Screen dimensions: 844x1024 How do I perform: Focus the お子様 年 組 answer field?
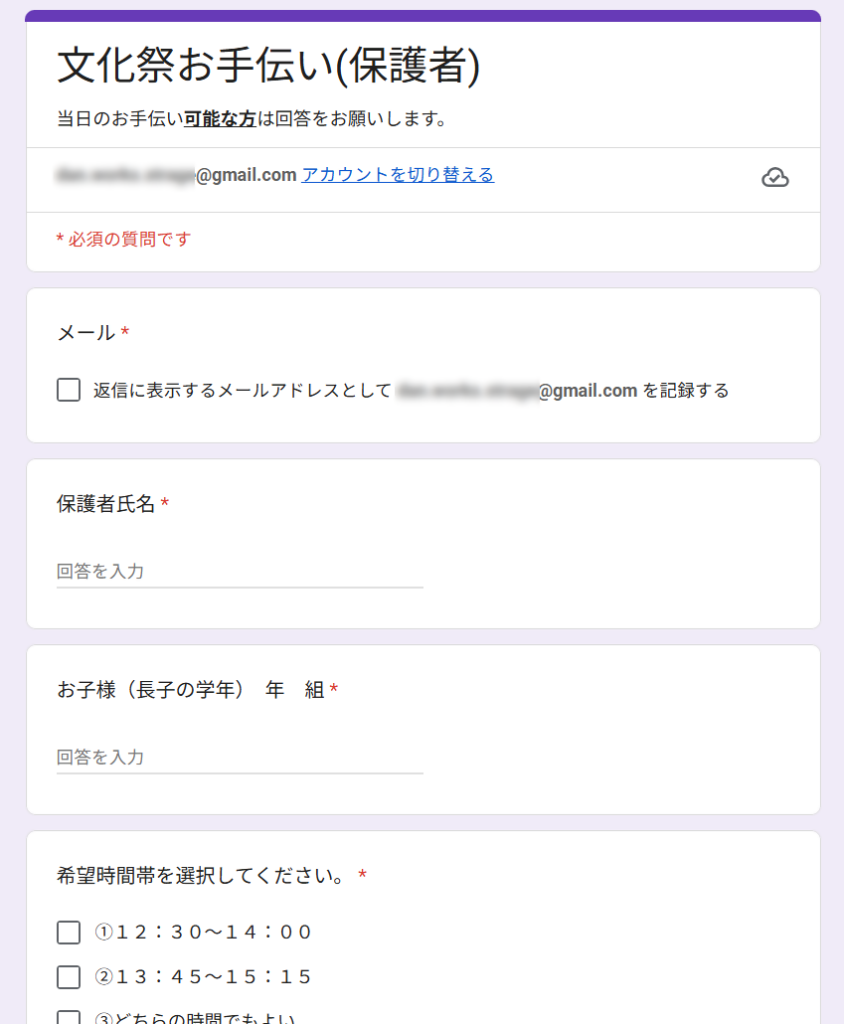[240, 758]
